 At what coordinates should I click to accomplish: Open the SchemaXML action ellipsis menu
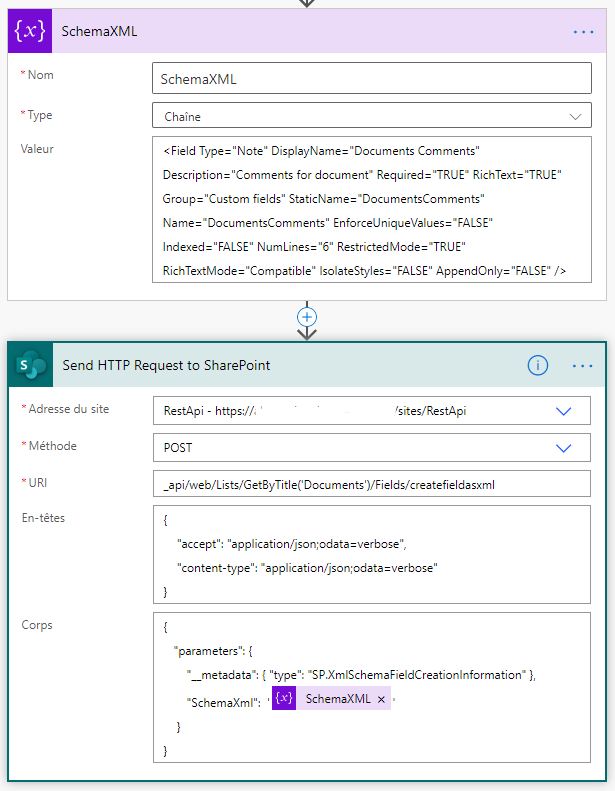point(583,32)
